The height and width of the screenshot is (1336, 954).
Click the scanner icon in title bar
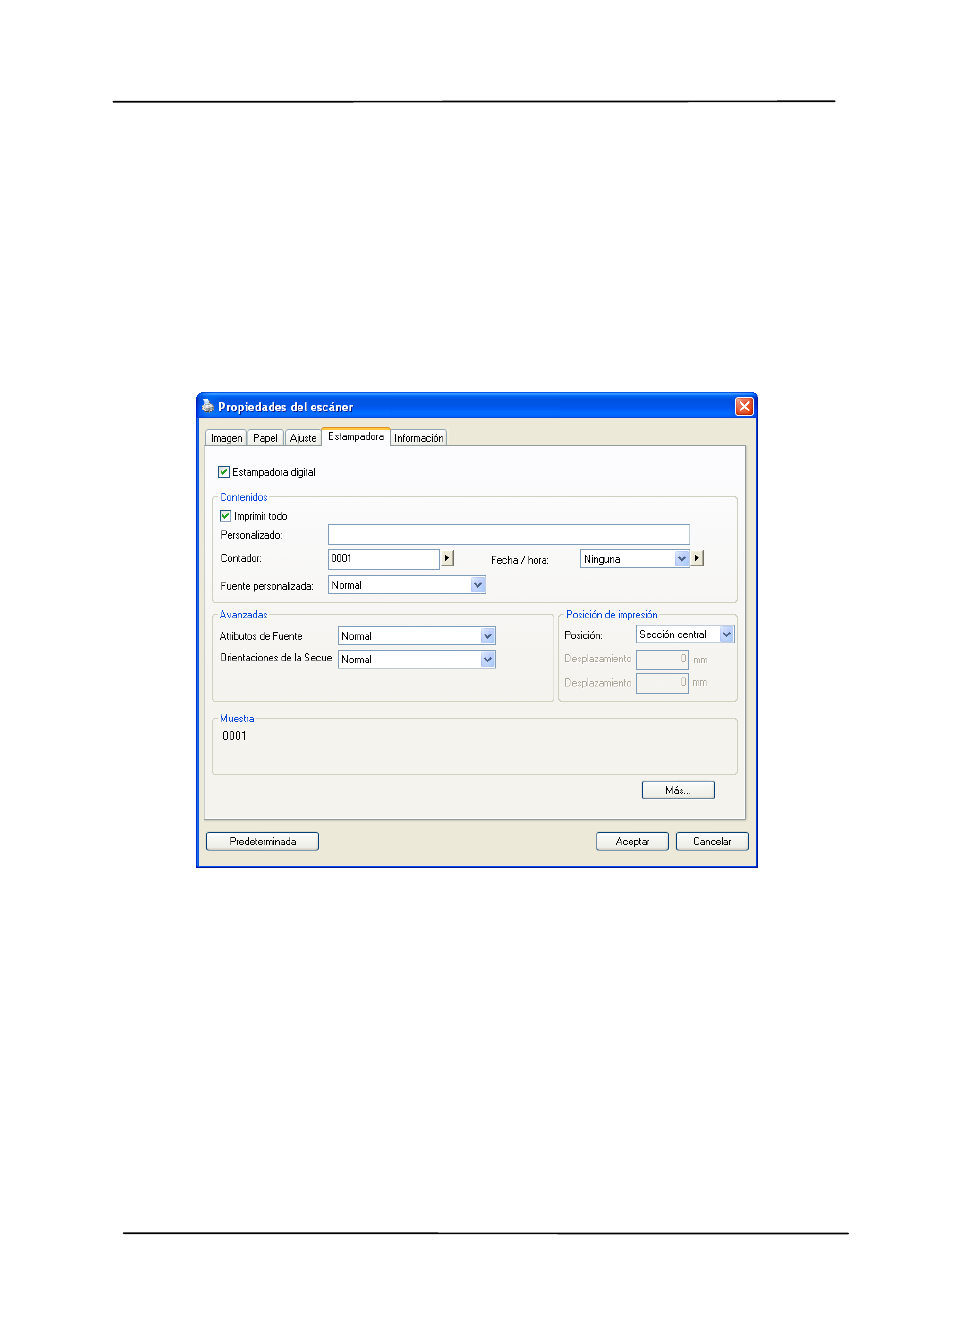click(207, 406)
